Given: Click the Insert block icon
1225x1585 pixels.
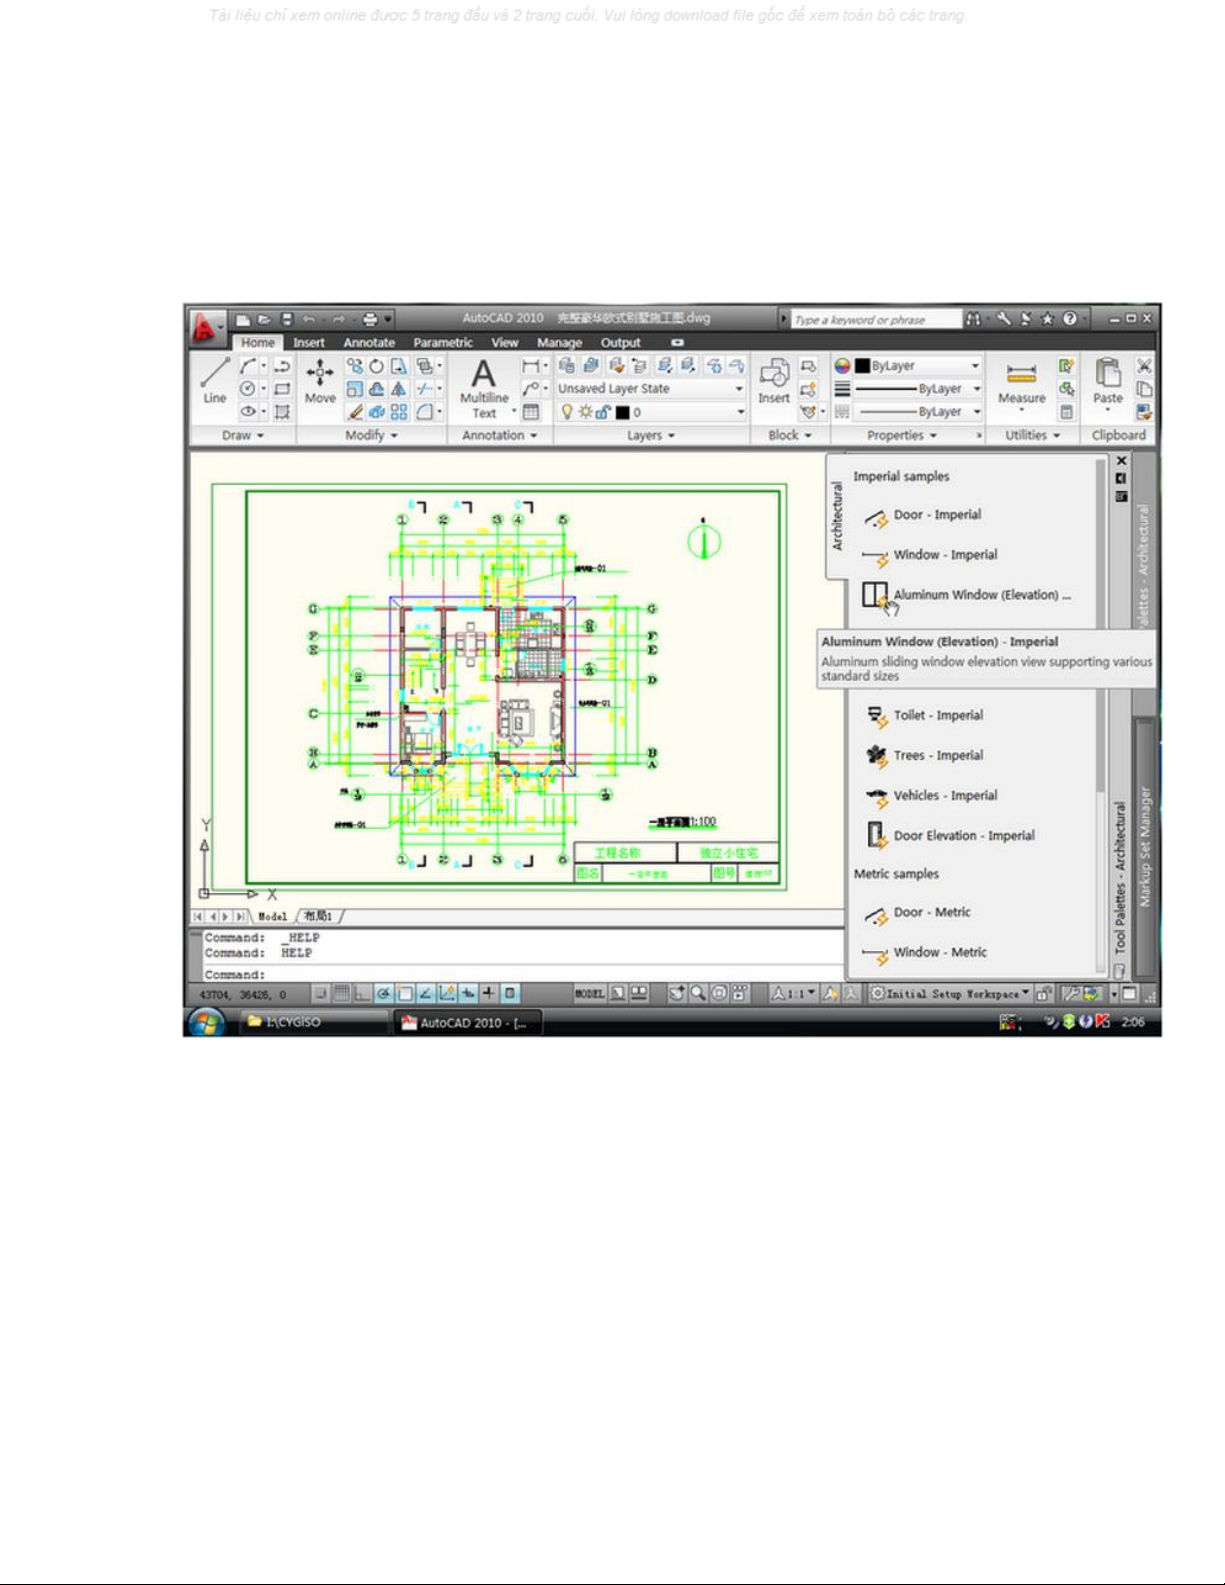Looking at the screenshot, I should [773, 381].
